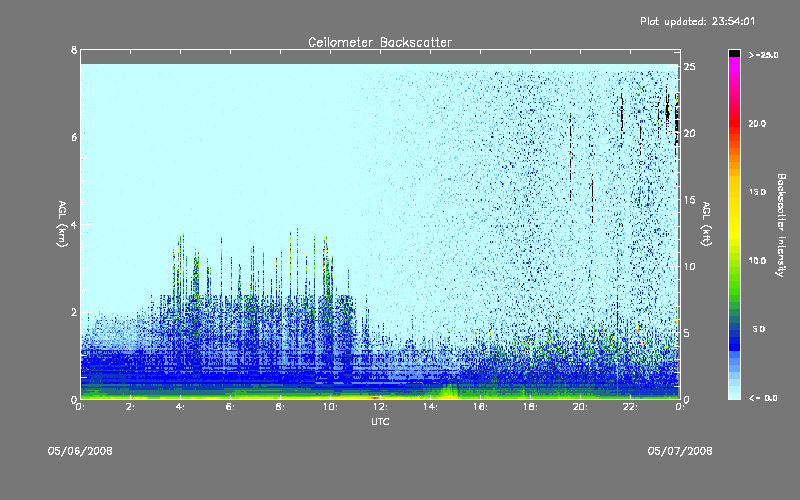
Task: Click the "2" km tick on left axis
Action: tap(74, 312)
